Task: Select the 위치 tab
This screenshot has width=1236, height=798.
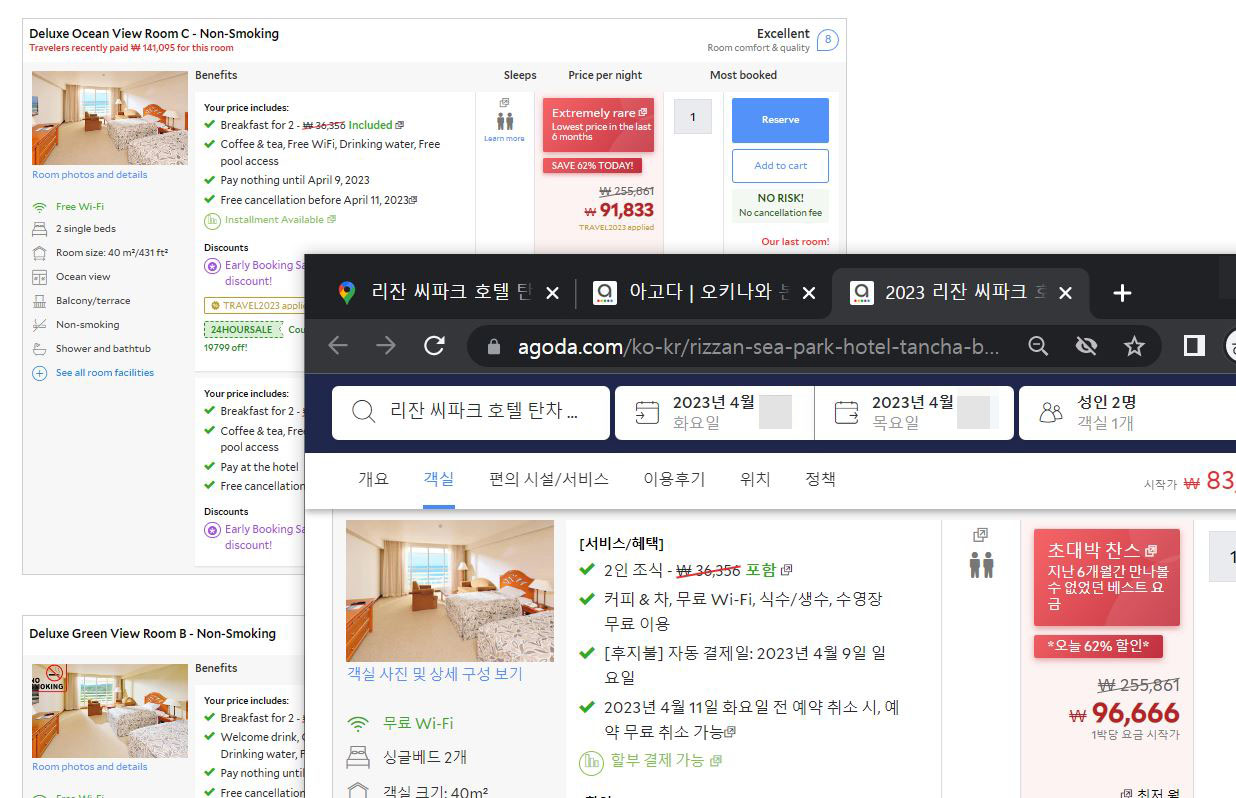Action: tap(755, 479)
